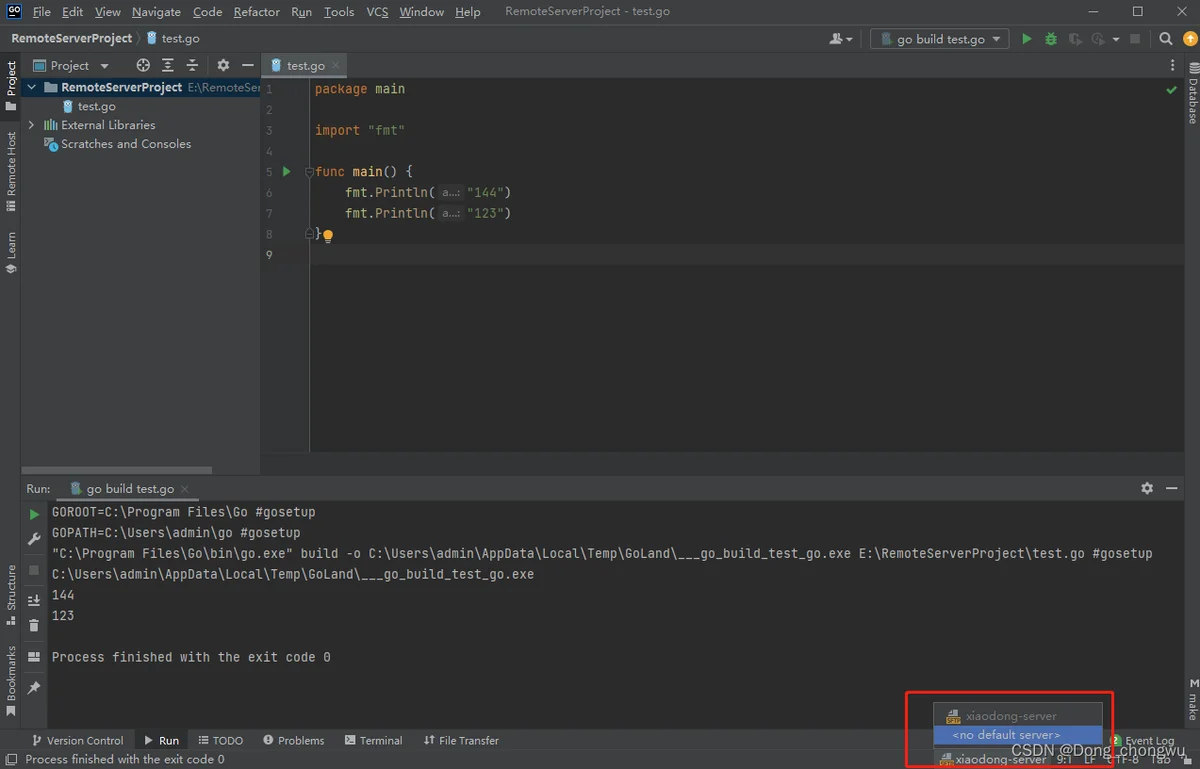Expand the External Libraries node
The image size is (1200, 769).
pos(32,125)
